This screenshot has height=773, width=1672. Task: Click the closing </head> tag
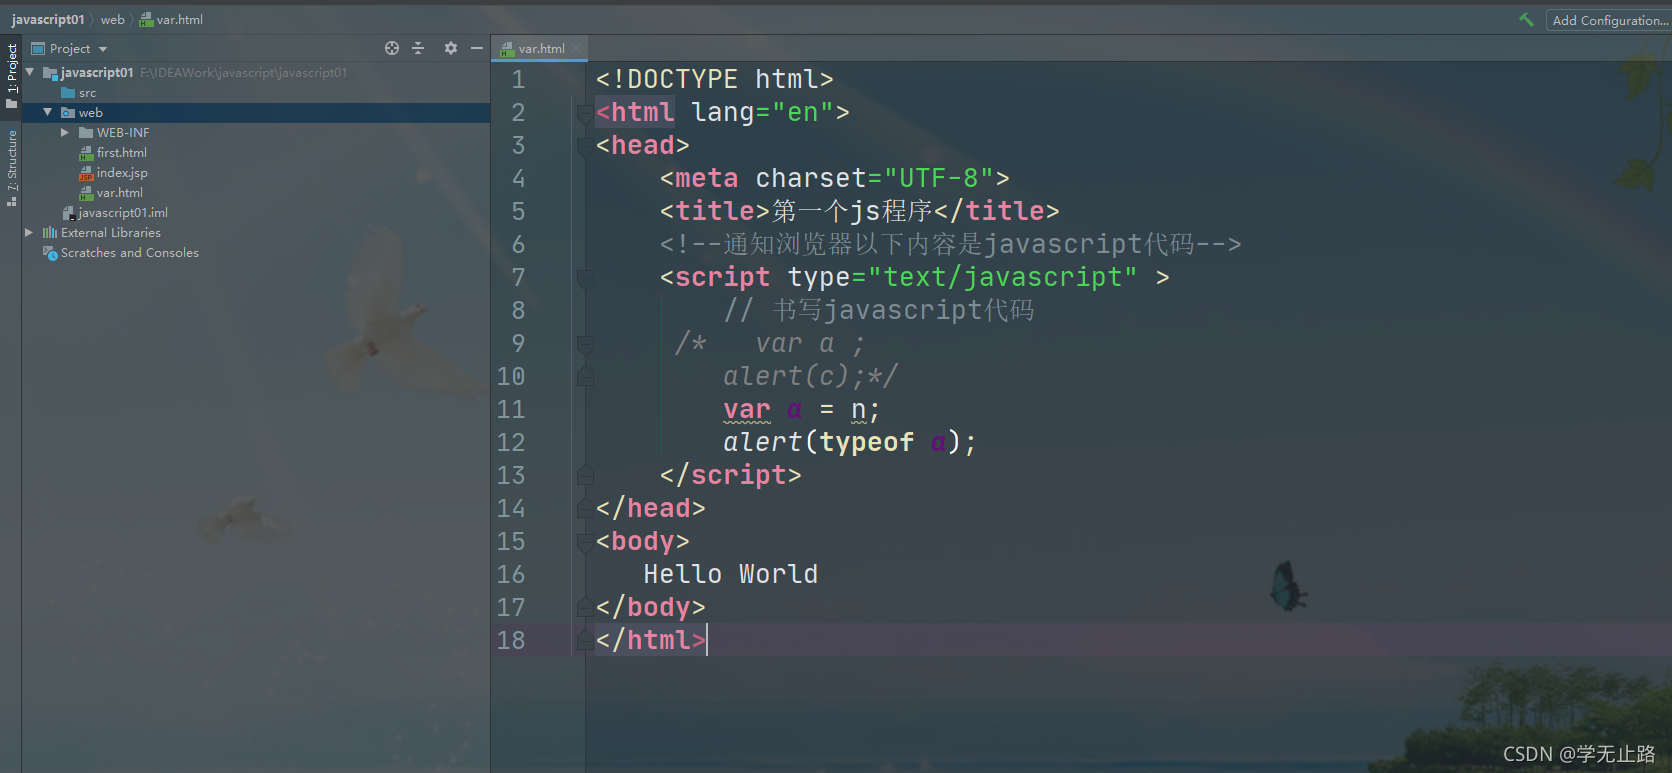coord(651,508)
